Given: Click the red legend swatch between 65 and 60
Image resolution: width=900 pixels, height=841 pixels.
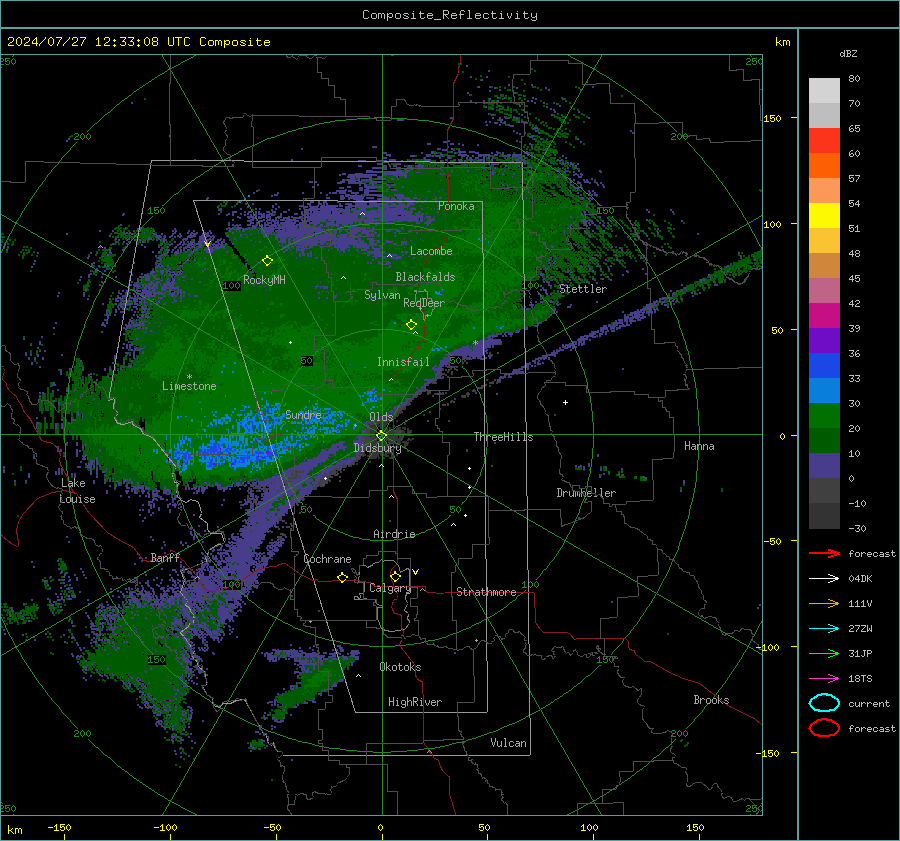Looking at the screenshot, I should 824,141.
